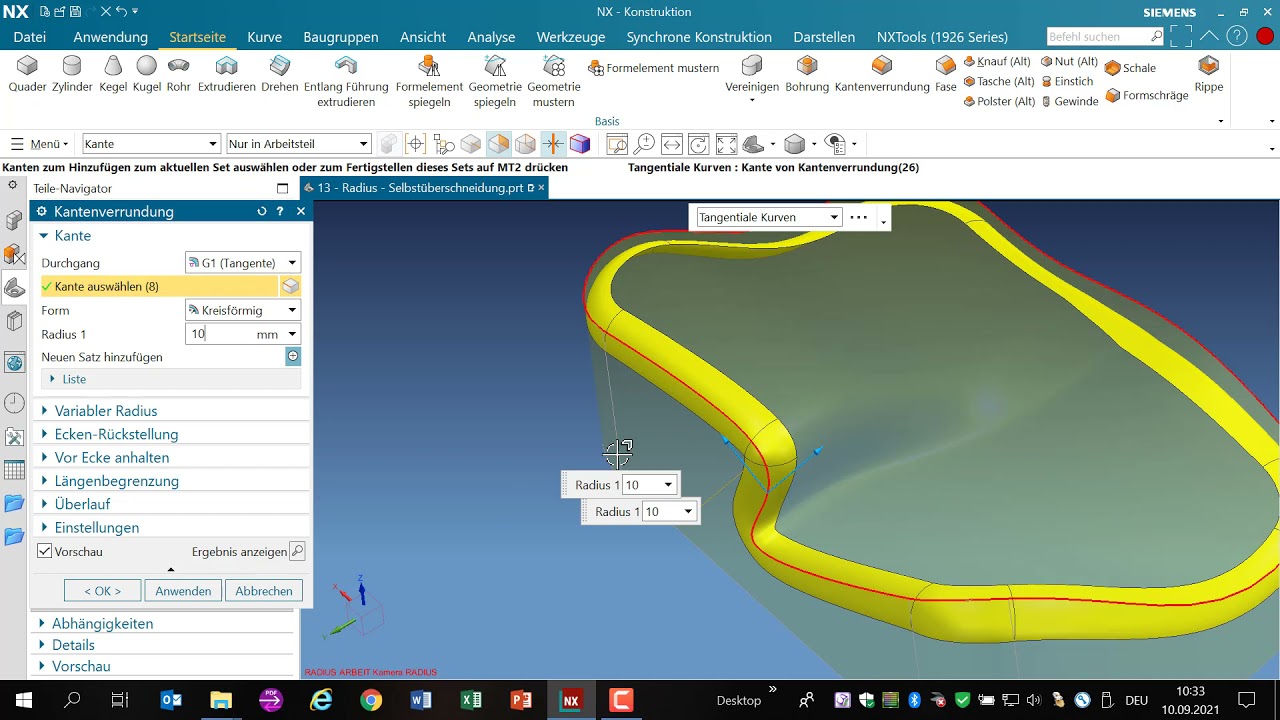The height and width of the screenshot is (720, 1280).
Task: Switch to the Kurve ribbon tab
Action: click(x=264, y=37)
